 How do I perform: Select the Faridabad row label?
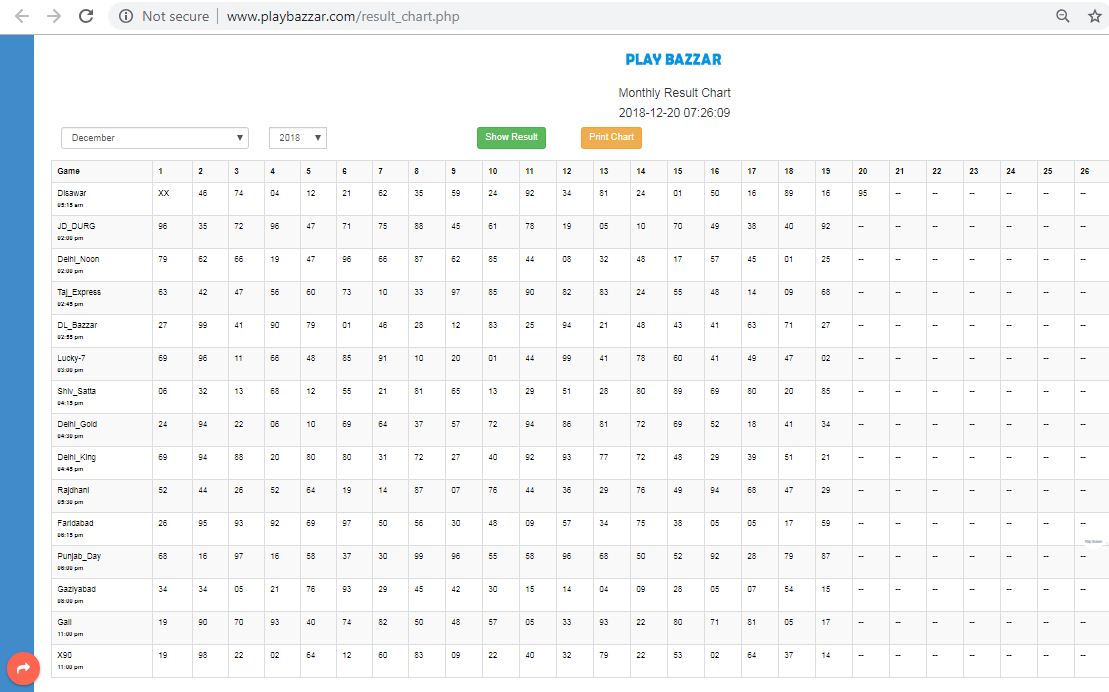tap(75, 524)
